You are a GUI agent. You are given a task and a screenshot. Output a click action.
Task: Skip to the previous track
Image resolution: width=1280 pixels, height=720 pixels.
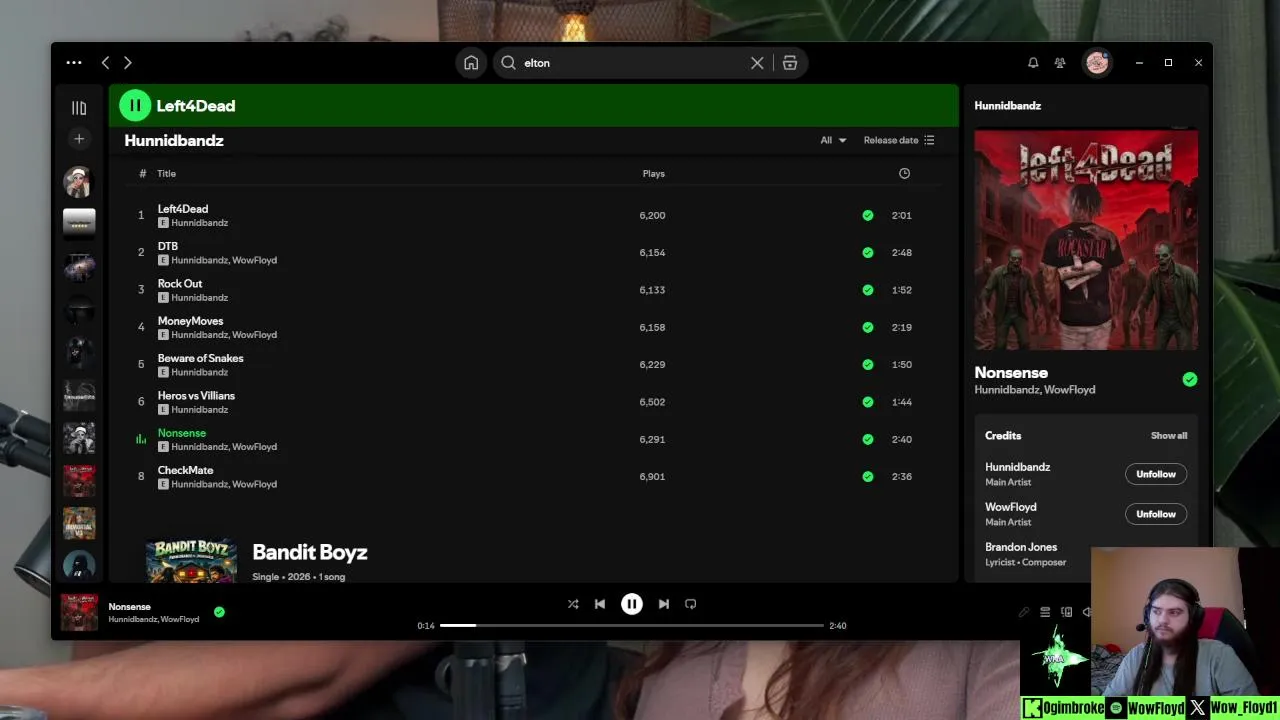[600, 604]
